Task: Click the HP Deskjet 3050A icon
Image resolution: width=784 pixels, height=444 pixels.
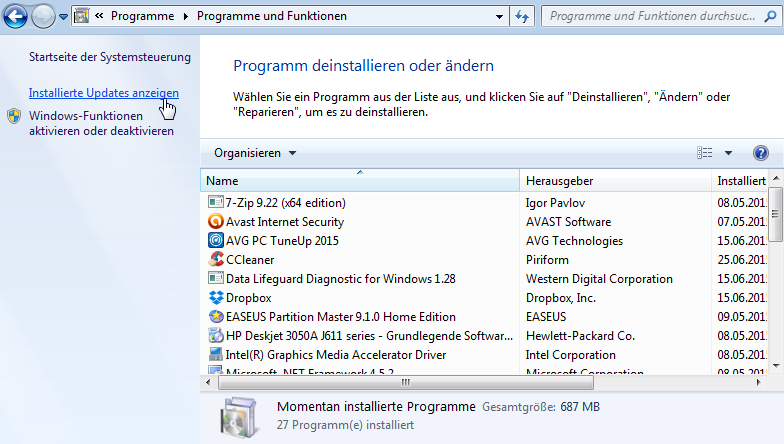Action: point(216,335)
